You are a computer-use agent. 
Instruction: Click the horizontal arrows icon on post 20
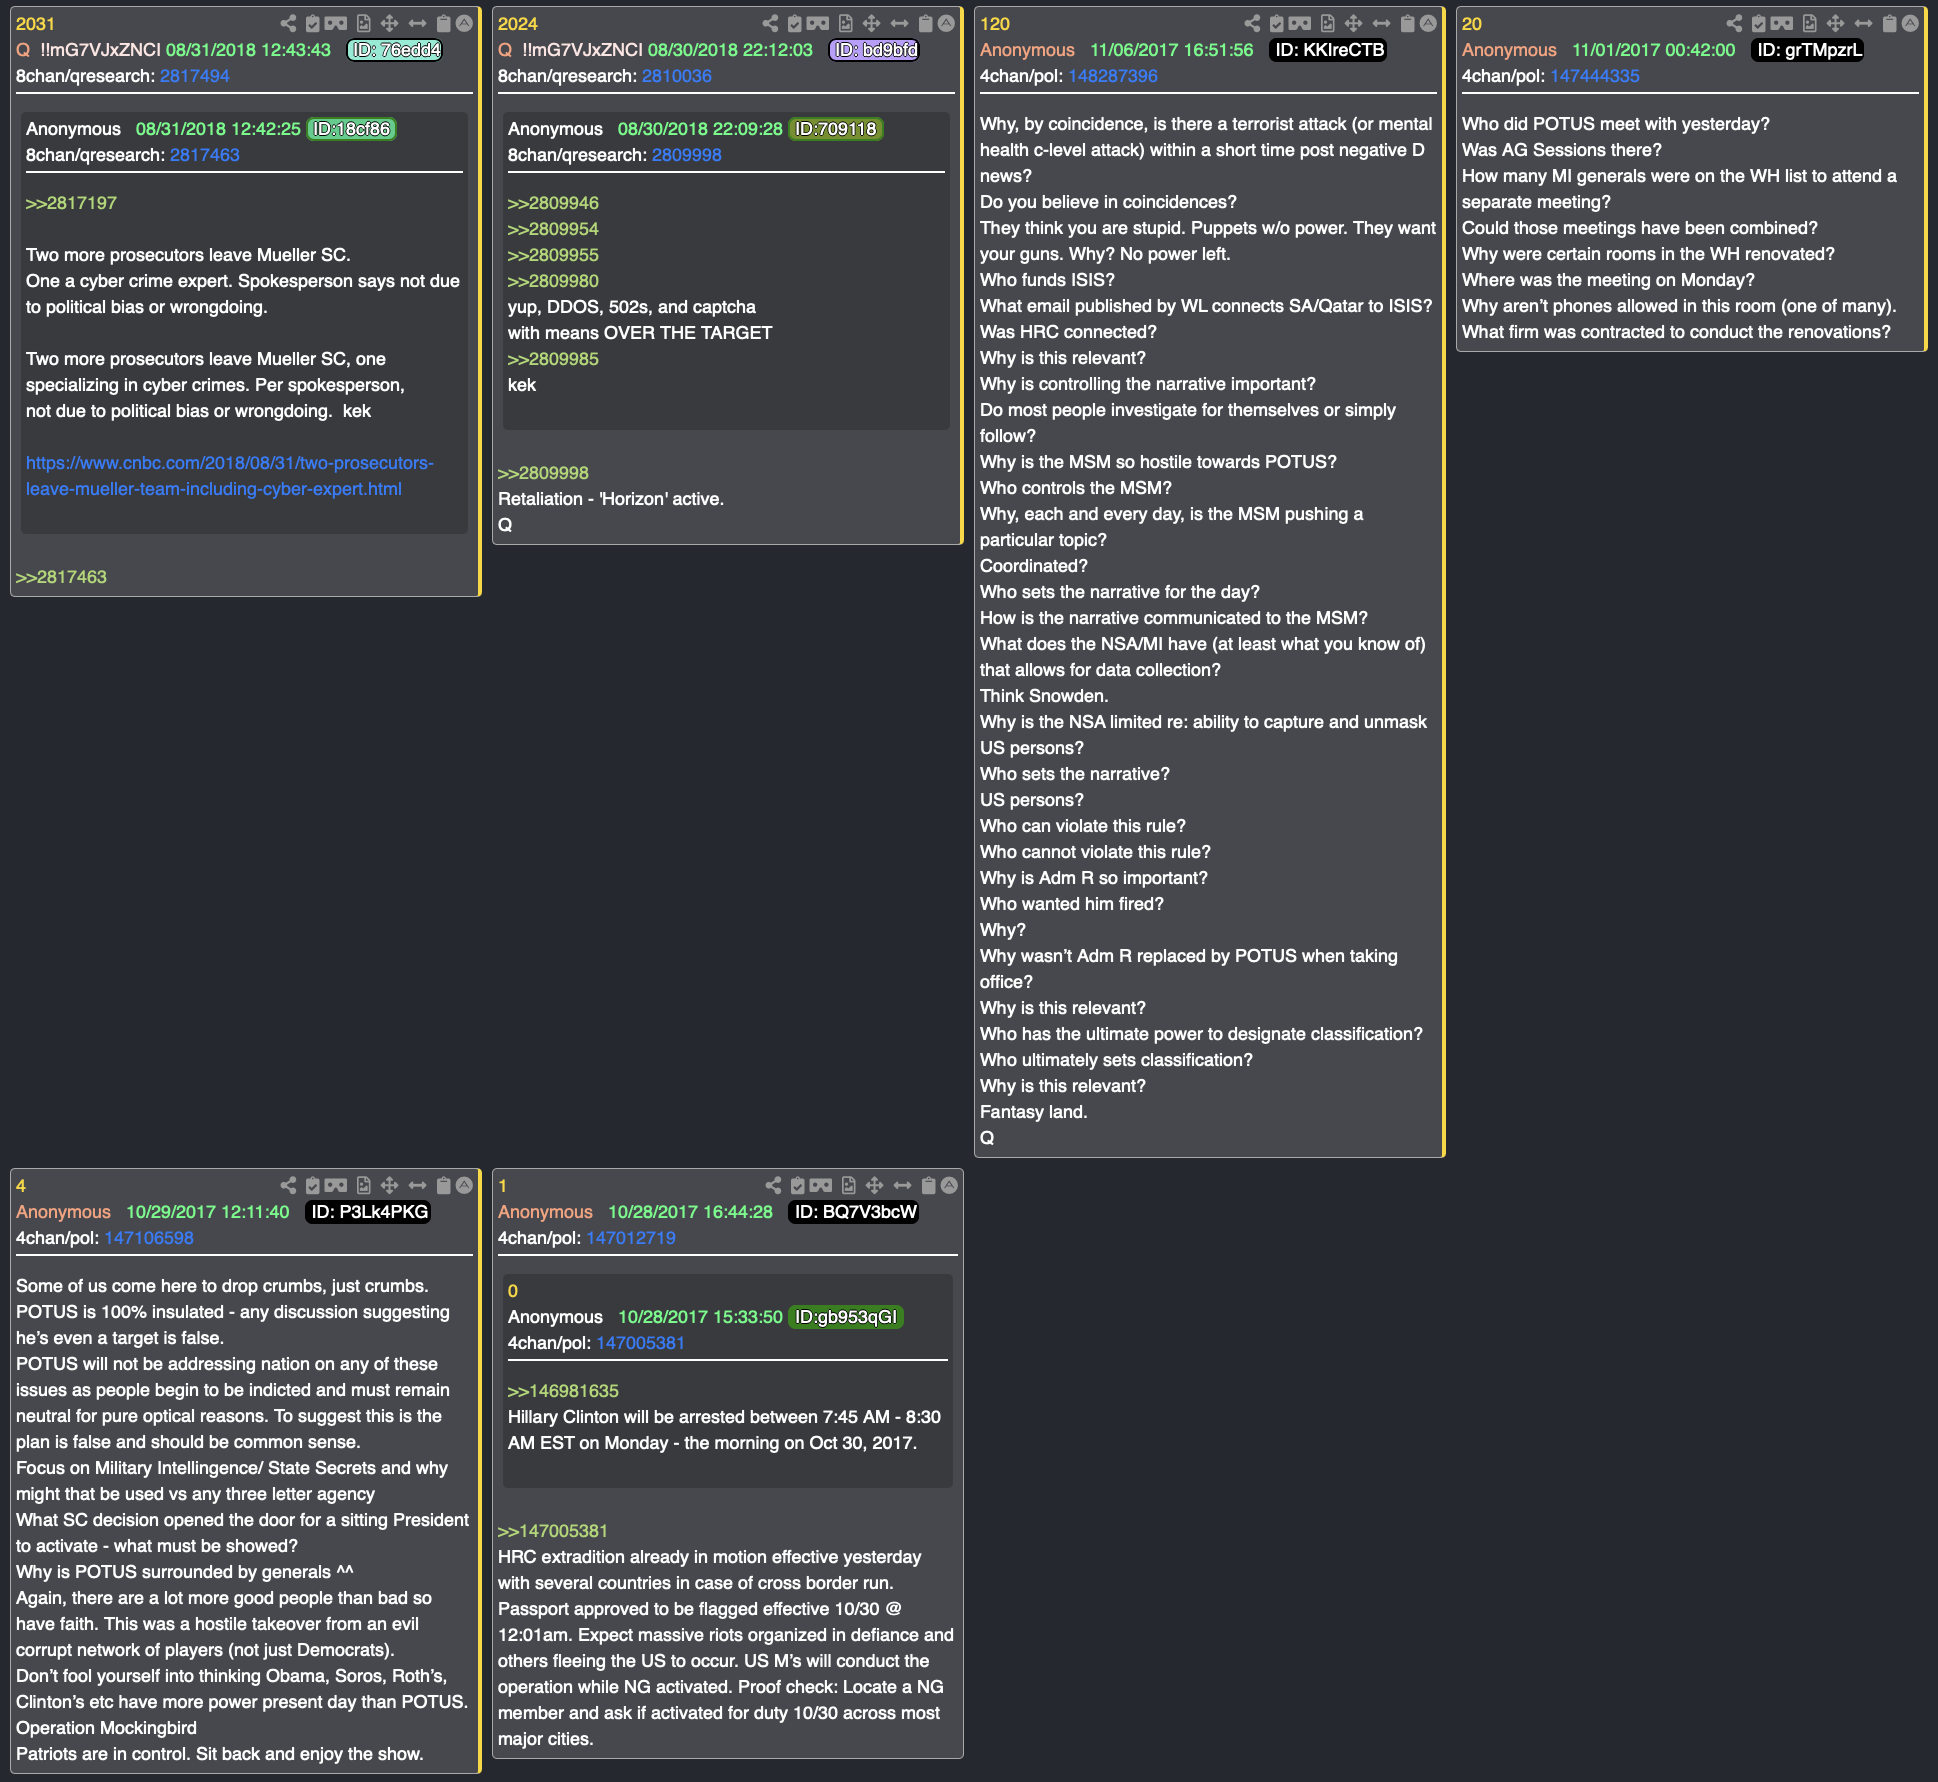(x=1864, y=23)
